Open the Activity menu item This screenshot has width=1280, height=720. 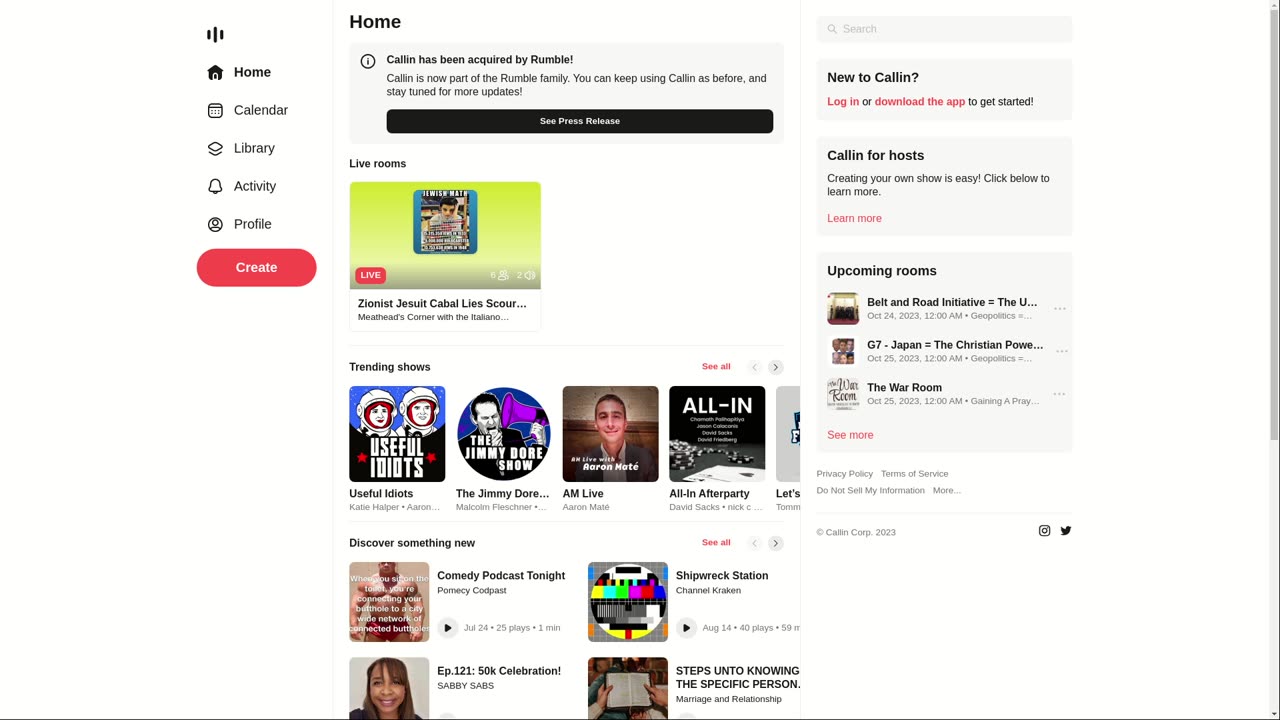coord(256,186)
